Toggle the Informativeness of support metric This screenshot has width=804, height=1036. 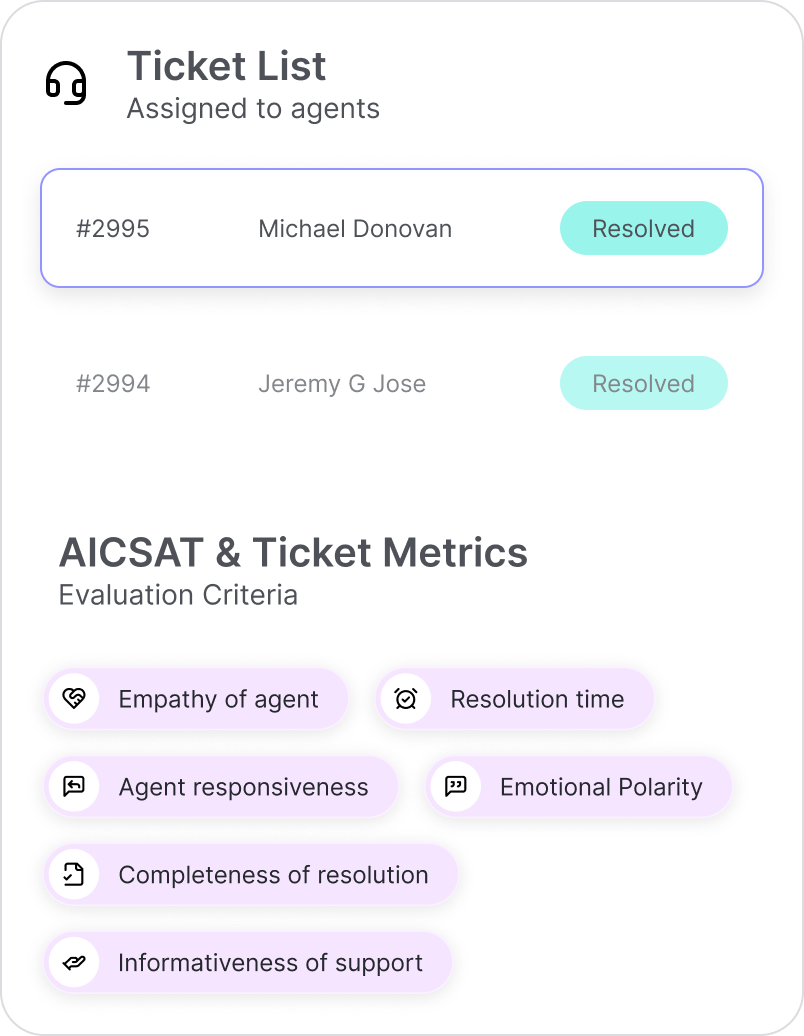point(248,962)
